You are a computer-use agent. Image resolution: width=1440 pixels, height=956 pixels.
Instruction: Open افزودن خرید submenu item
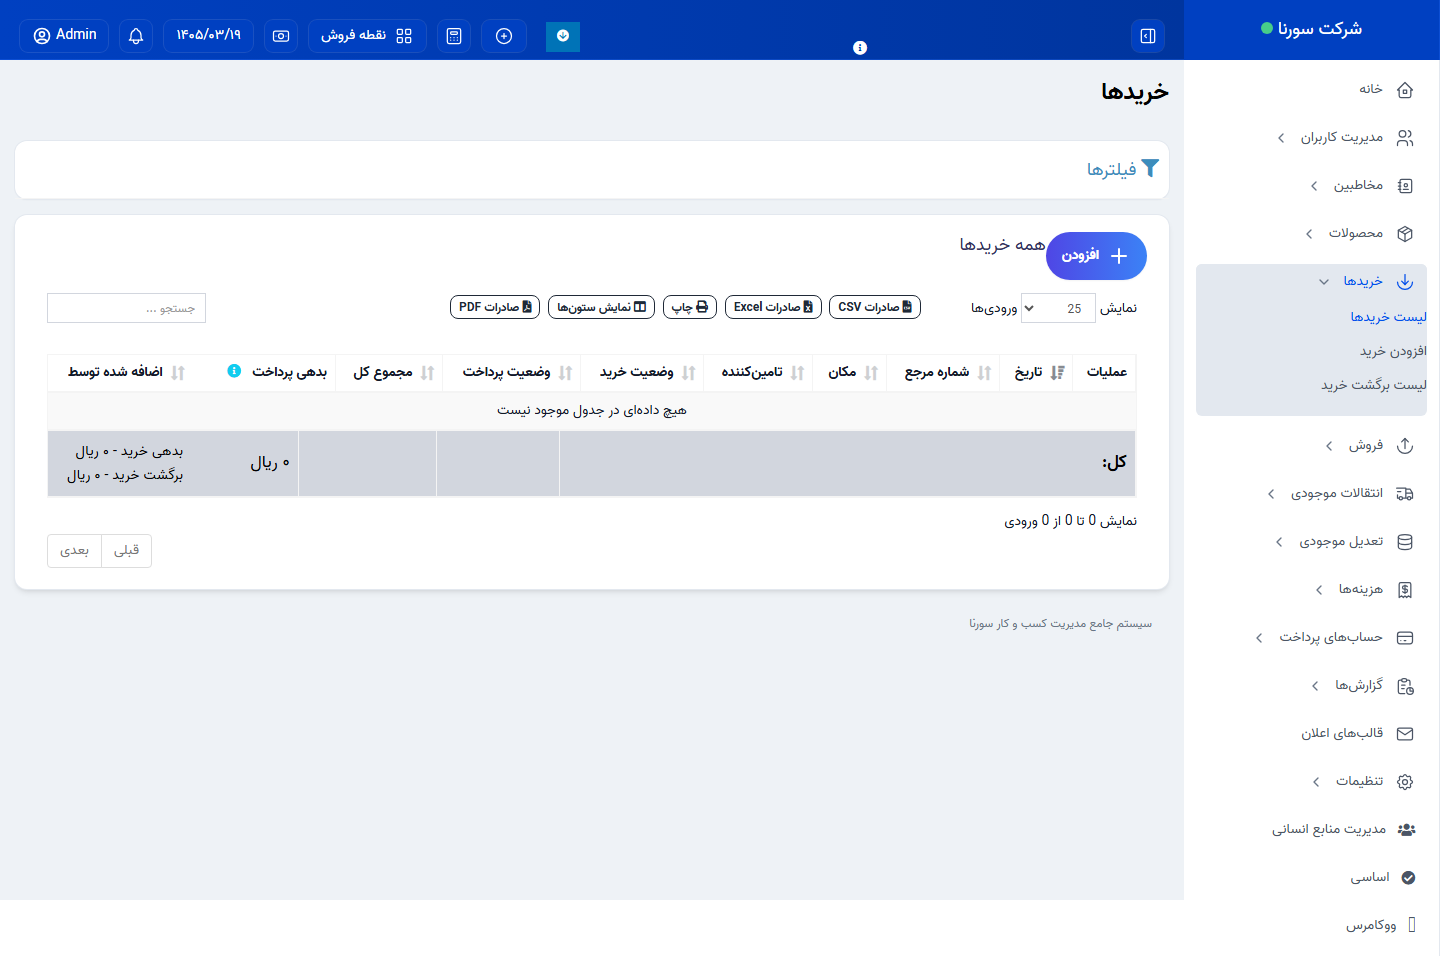pos(1393,351)
